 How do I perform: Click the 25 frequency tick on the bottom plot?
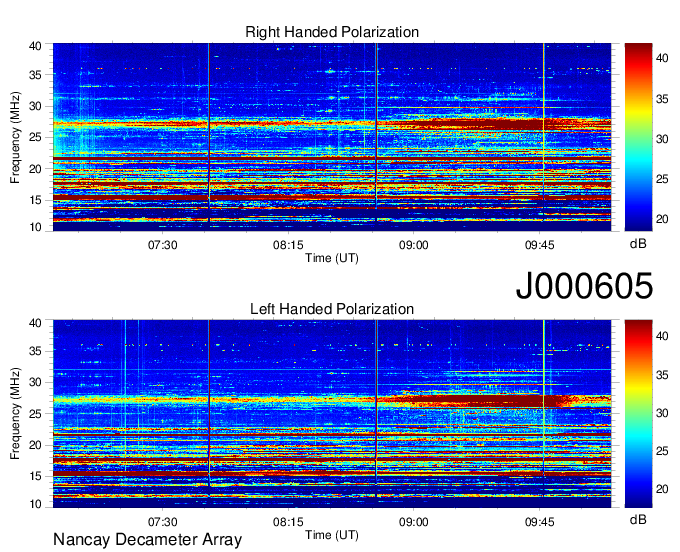[x=35, y=414]
